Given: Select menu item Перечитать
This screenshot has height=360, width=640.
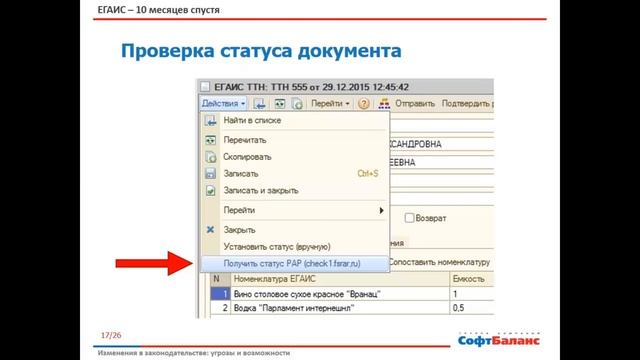Looking at the screenshot, I should pyautogui.click(x=295, y=140).
